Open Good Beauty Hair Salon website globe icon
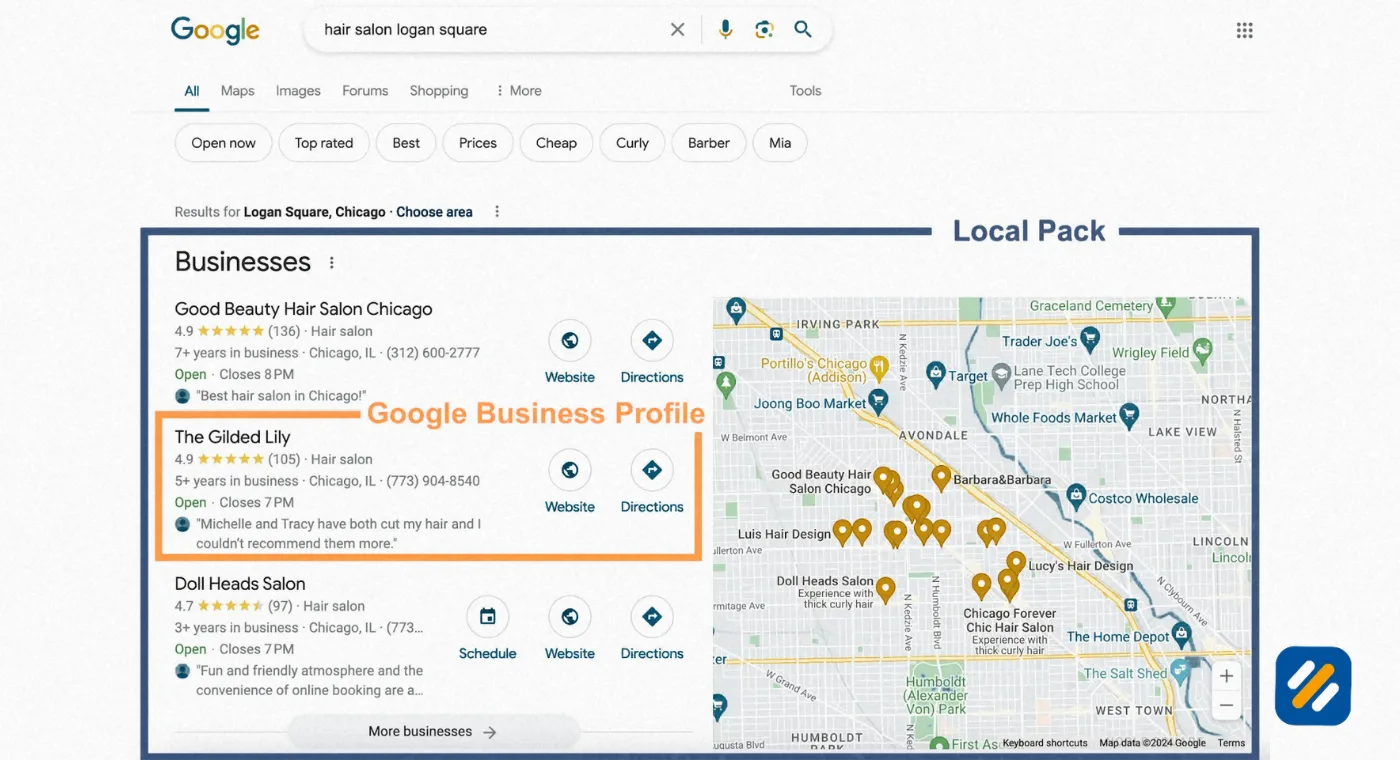Screen dimensions: 1400x760 570,341
